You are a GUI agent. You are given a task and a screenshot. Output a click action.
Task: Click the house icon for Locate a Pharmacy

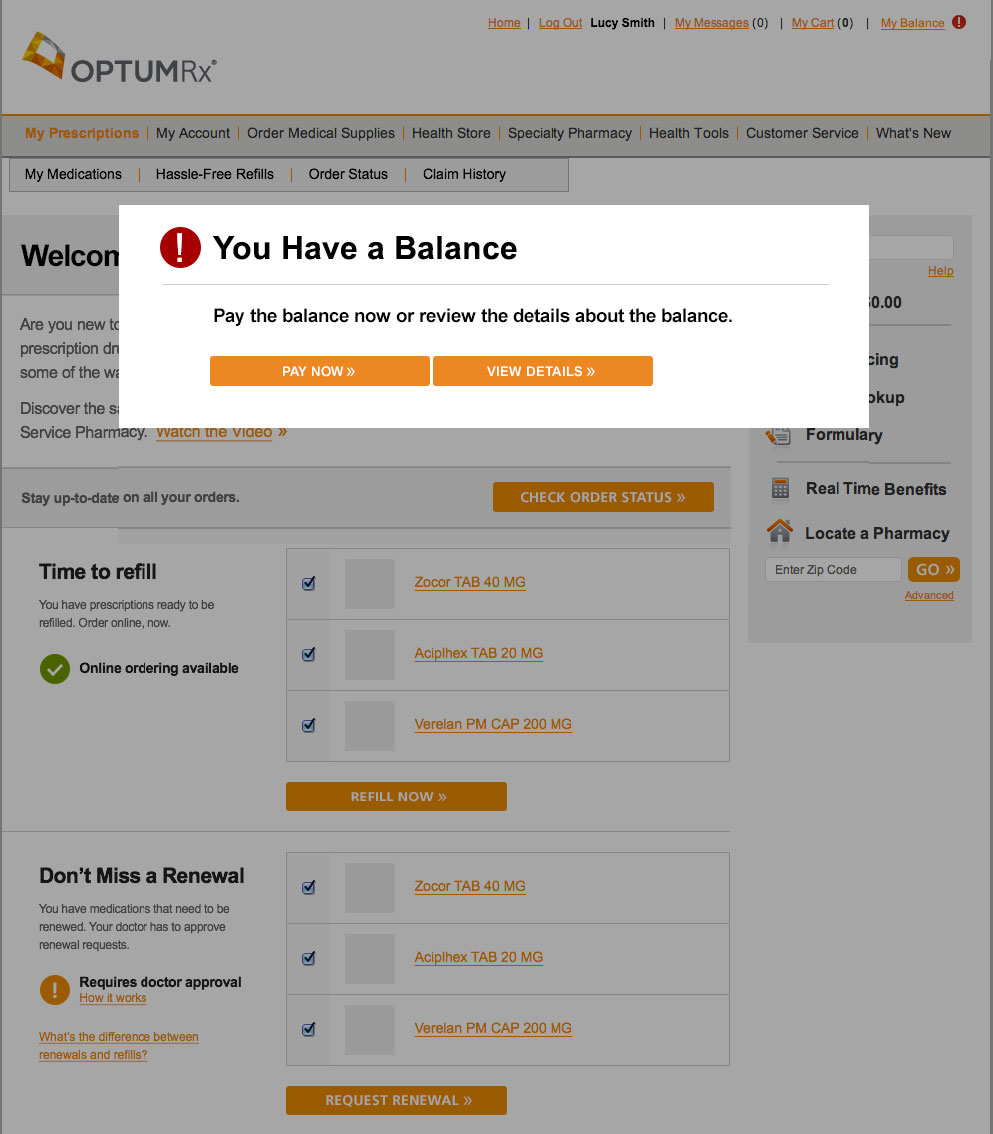click(780, 532)
